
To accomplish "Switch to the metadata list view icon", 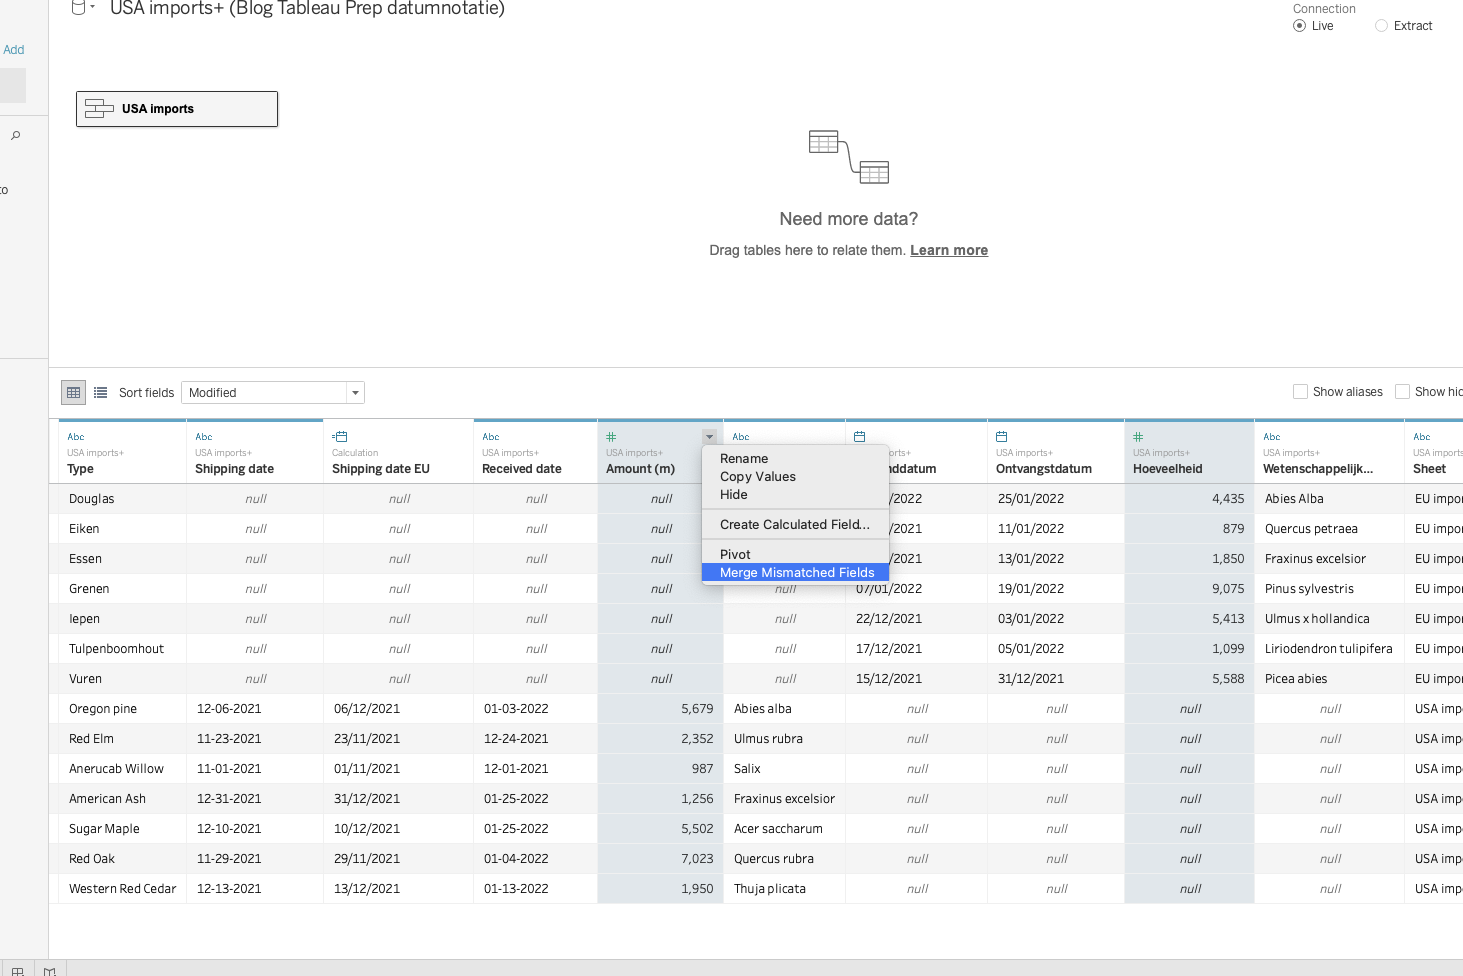I will tap(101, 393).
